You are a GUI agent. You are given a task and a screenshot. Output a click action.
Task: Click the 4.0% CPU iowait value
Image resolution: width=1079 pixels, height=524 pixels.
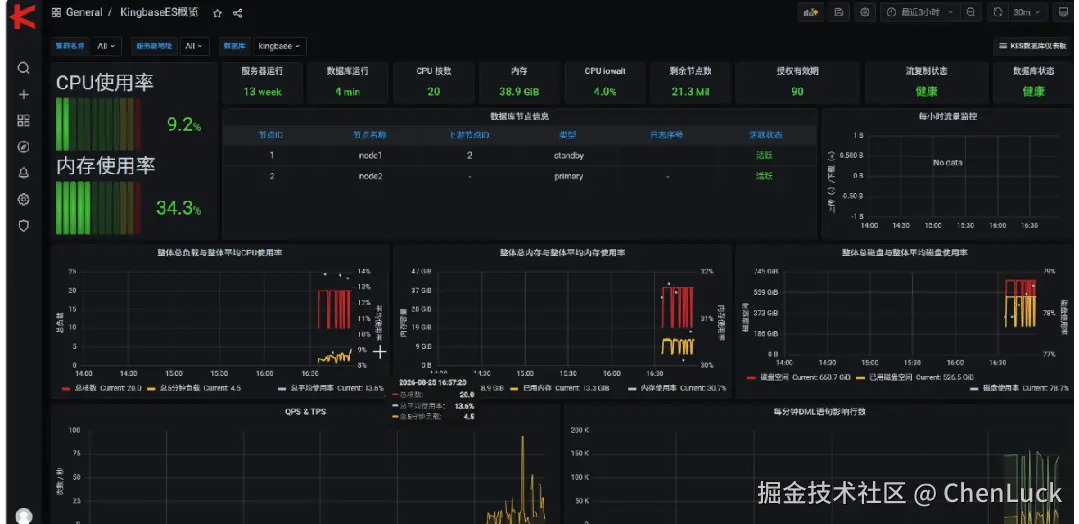(605, 92)
